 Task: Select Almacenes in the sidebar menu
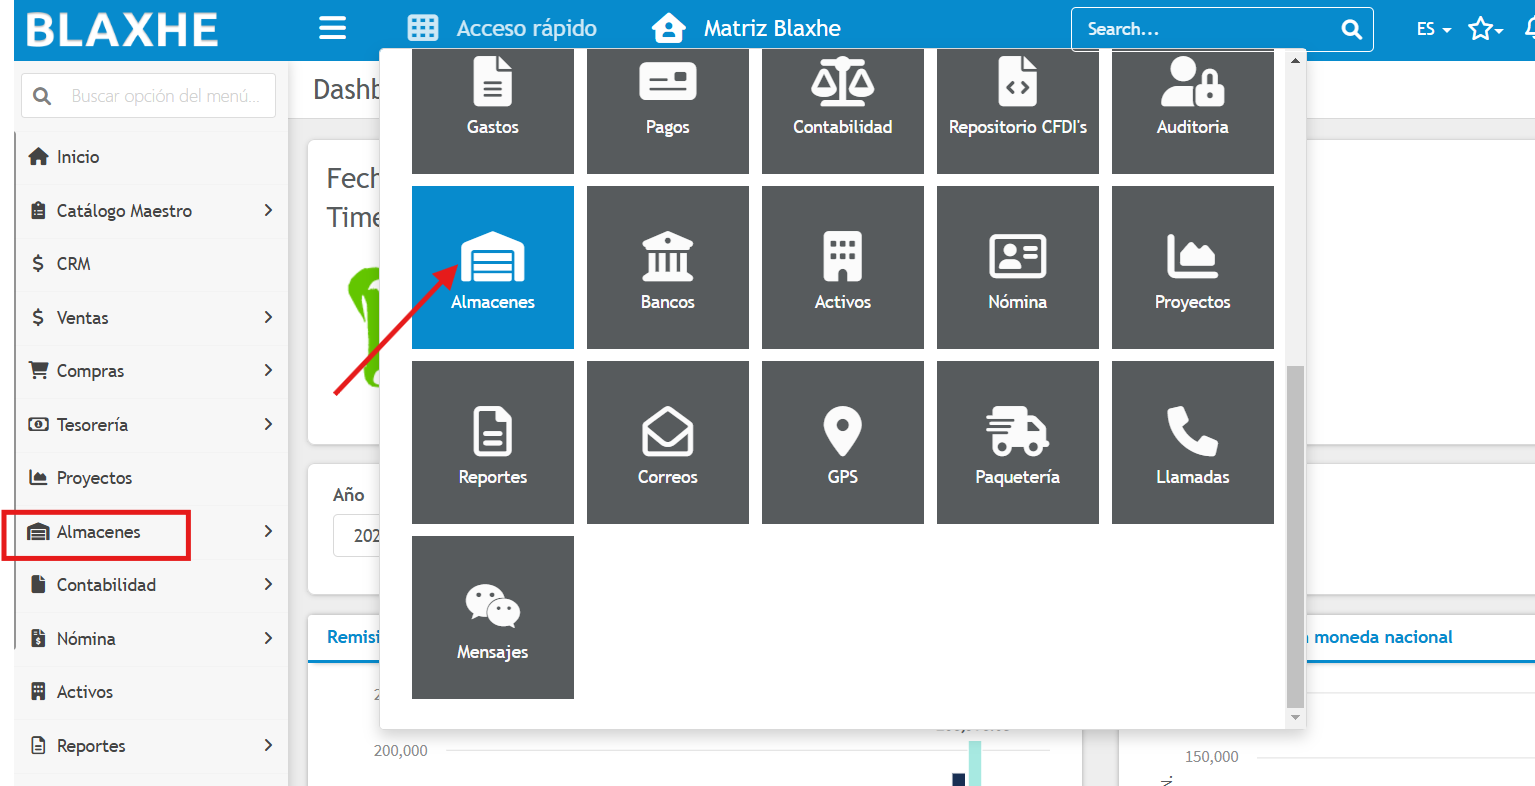(x=98, y=532)
